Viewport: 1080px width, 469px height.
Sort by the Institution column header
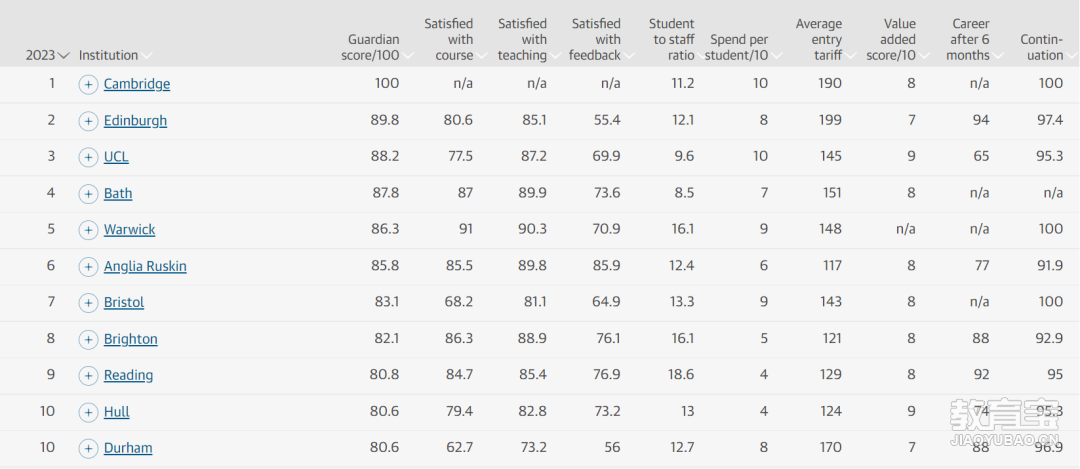(115, 55)
